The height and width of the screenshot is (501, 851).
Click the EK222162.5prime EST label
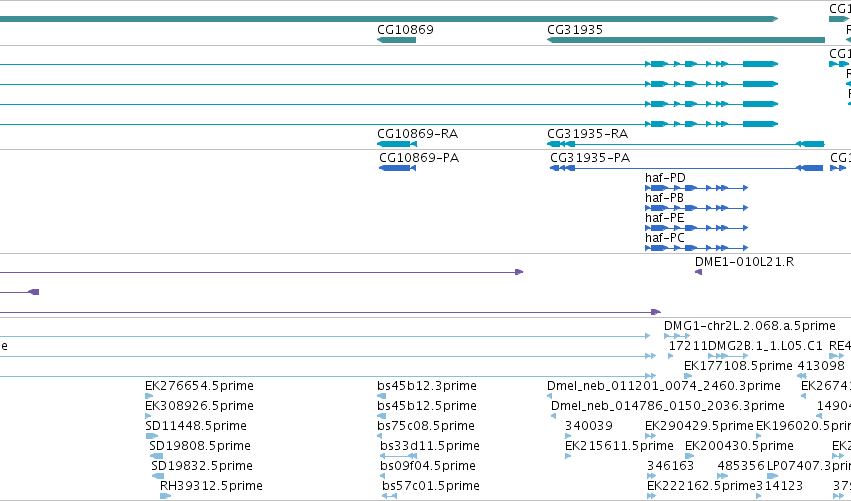(x=701, y=486)
